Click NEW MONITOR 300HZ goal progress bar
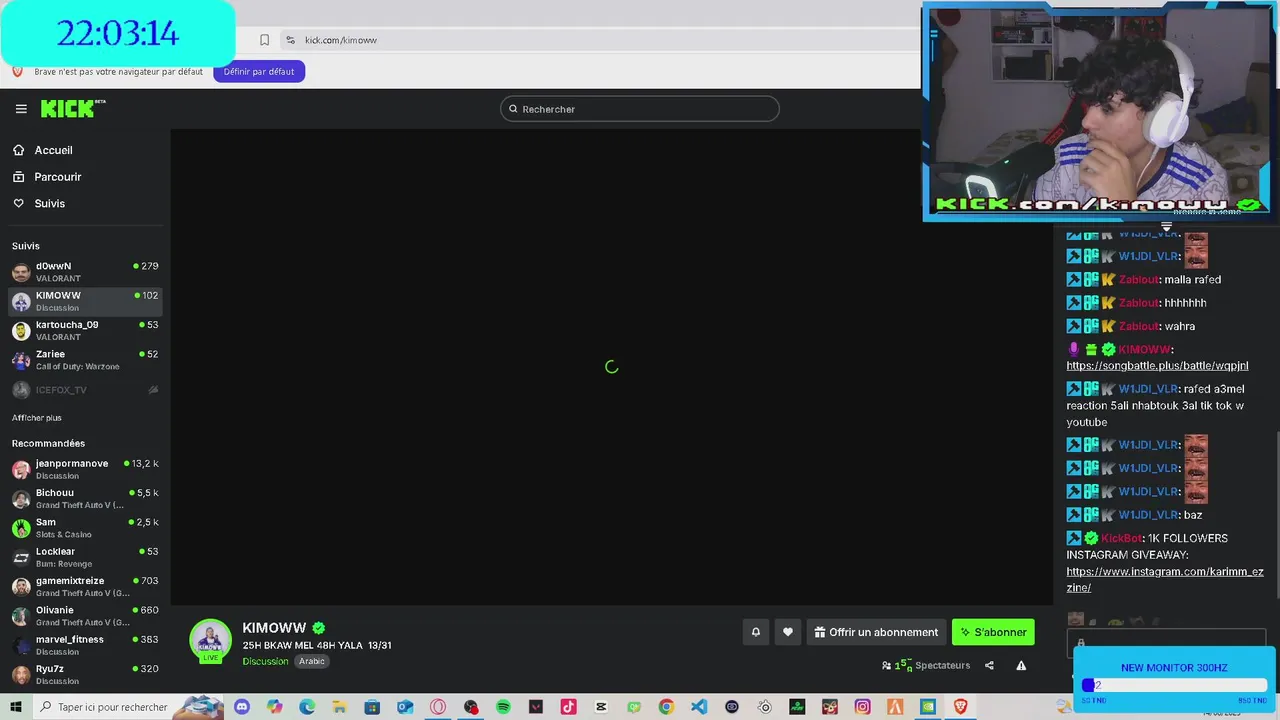1280x720 pixels. (x=1174, y=685)
